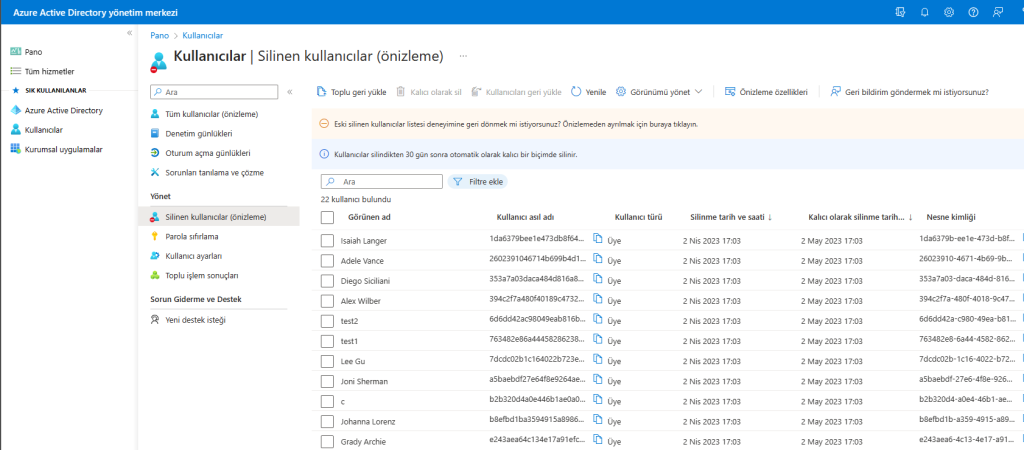Viewport: 1024px width, 450px height.
Task: Copy Isaiah Langer's user principal name
Action: tap(597, 239)
